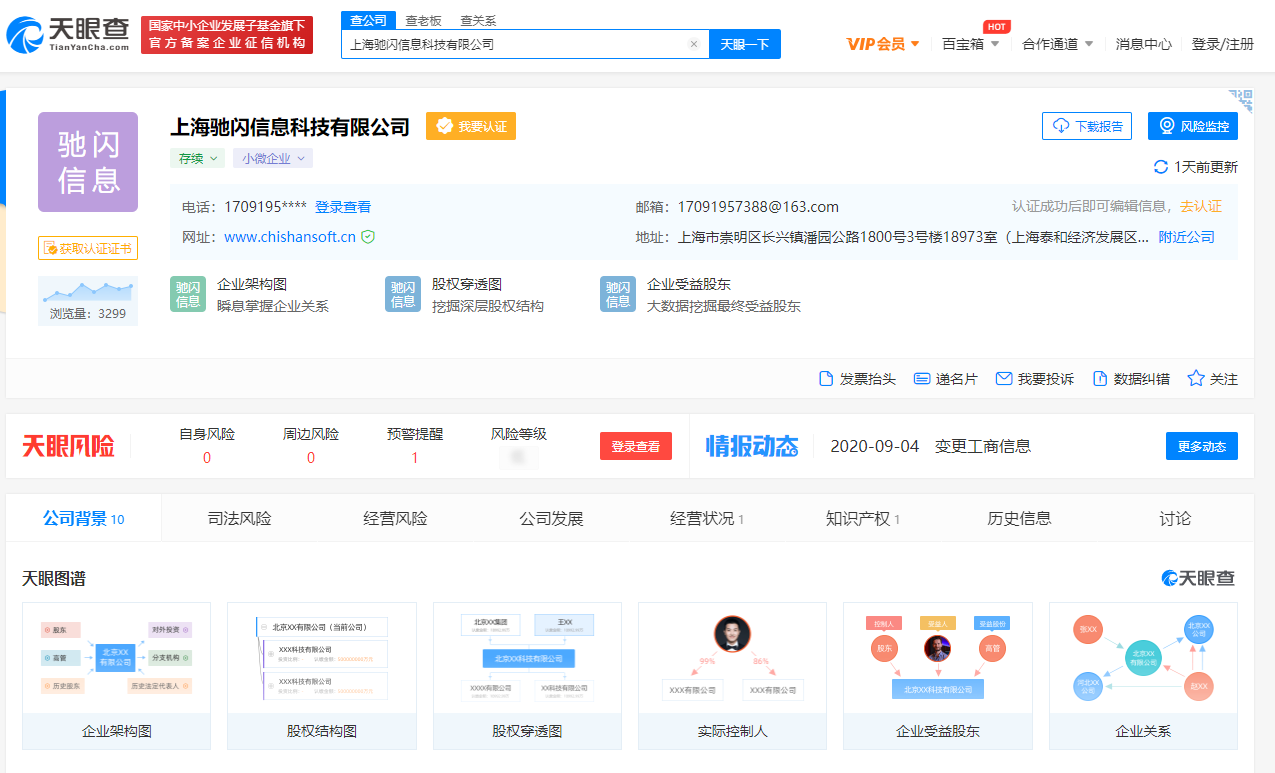Open the 发票抬头 invoice icon link
The image size is (1275, 773).
pos(826,379)
